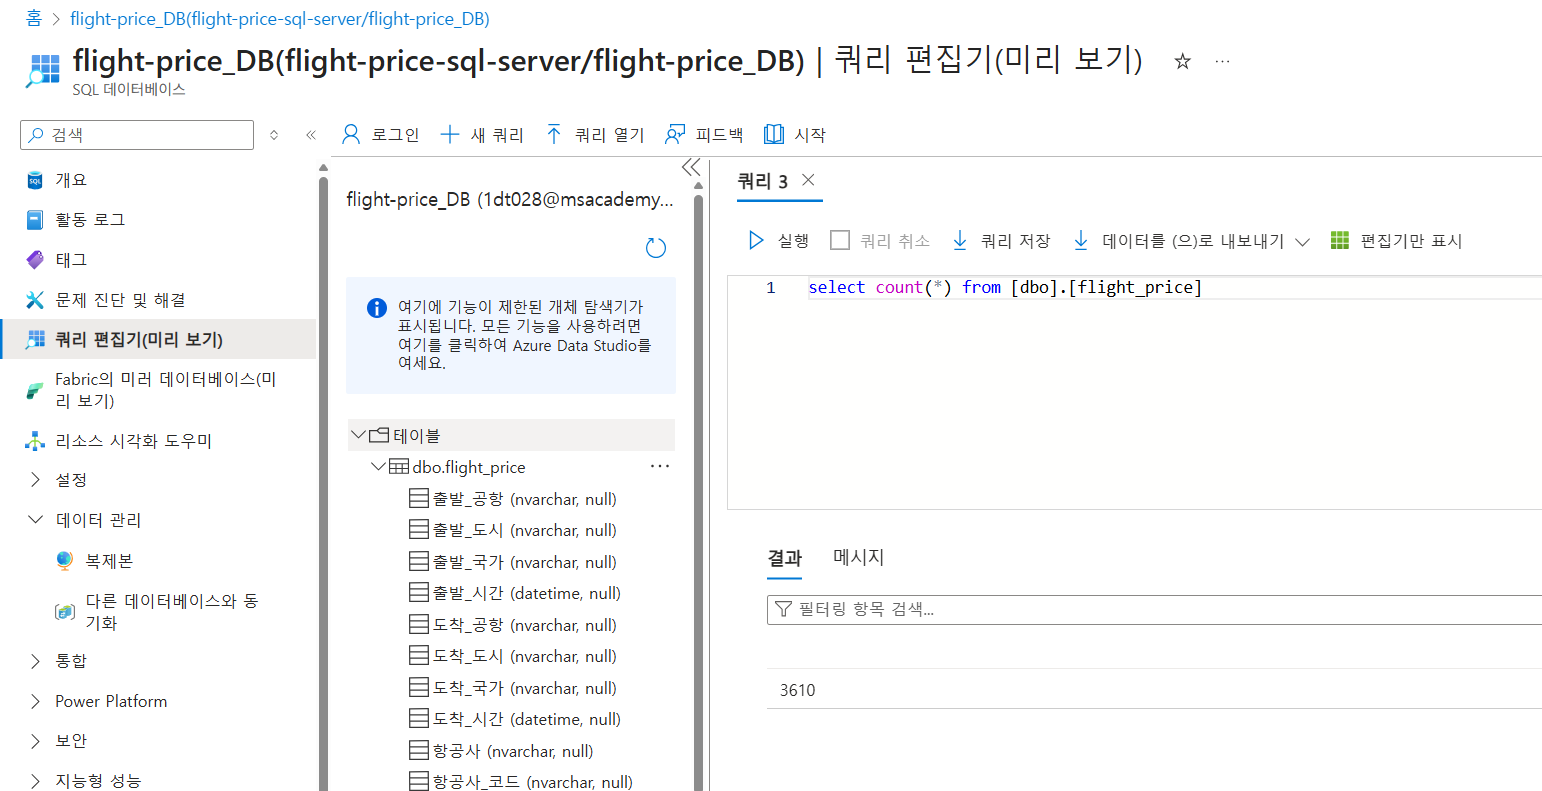
Task: Click 쿼리 저장 to save query
Action: 1001,241
